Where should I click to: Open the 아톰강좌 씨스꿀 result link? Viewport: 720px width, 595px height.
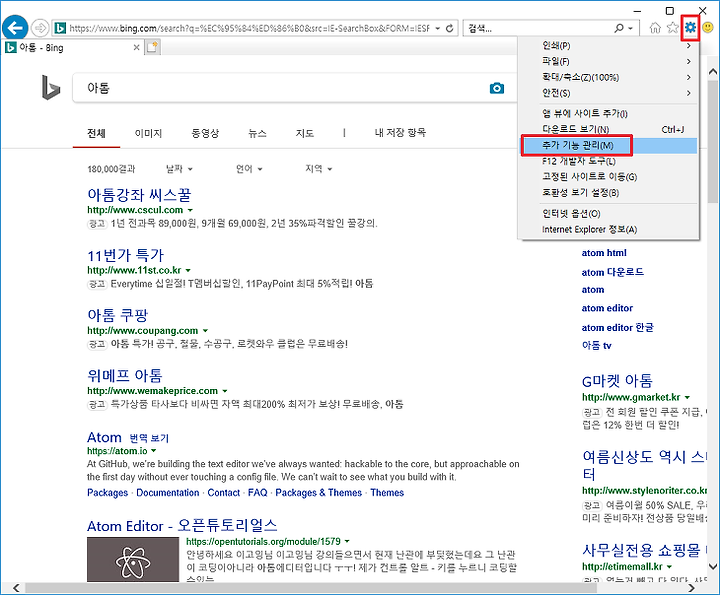(139, 195)
